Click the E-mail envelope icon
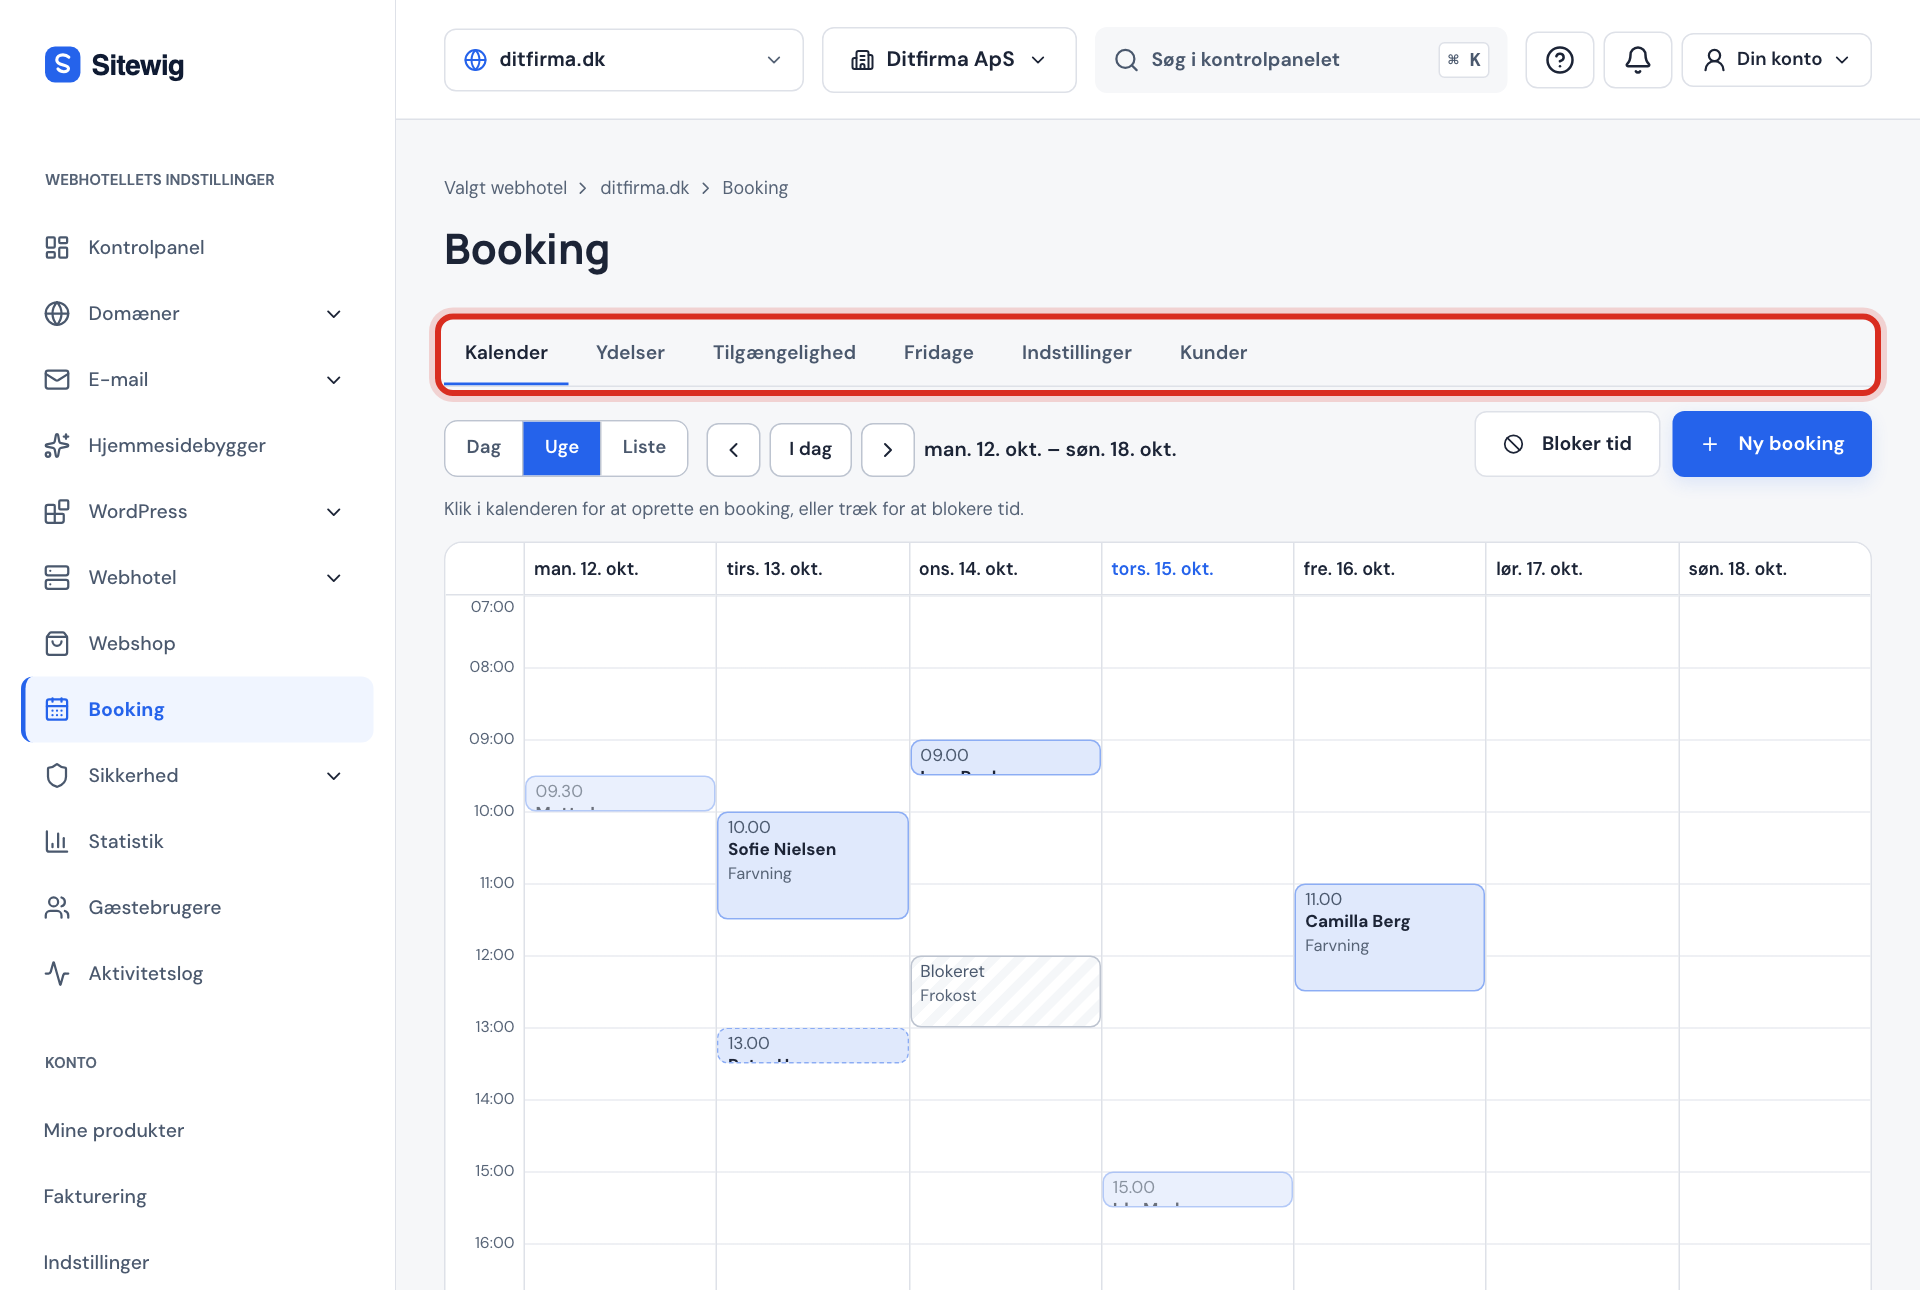Image resolution: width=1920 pixels, height=1290 pixels. coord(57,379)
